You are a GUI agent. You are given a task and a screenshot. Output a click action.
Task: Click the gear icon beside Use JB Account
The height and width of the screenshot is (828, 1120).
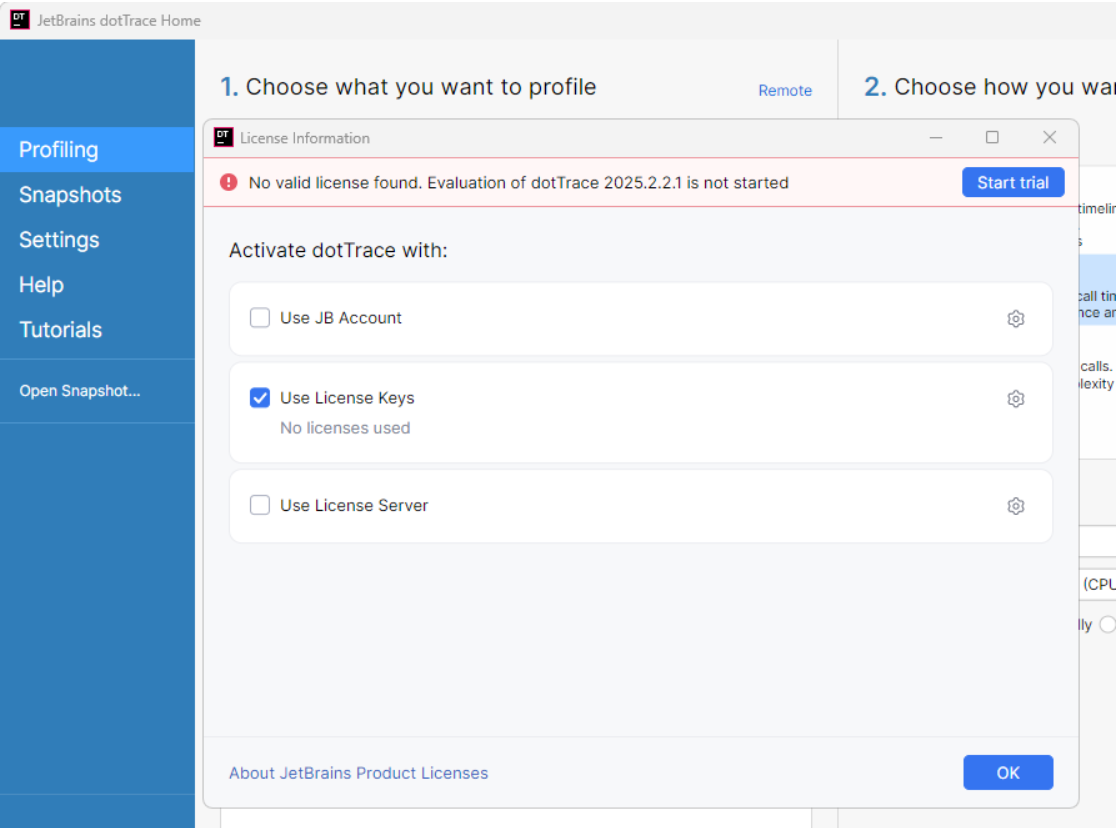[1016, 319]
